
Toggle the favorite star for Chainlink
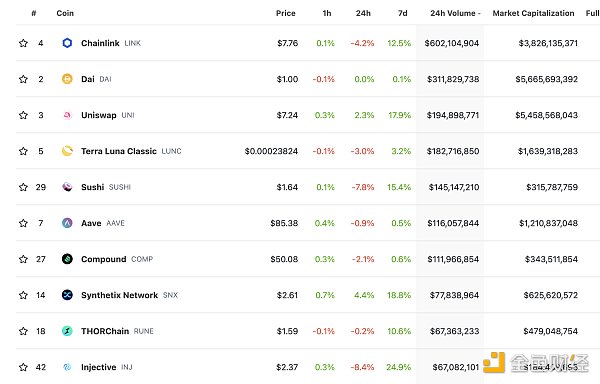pos(23,43)
